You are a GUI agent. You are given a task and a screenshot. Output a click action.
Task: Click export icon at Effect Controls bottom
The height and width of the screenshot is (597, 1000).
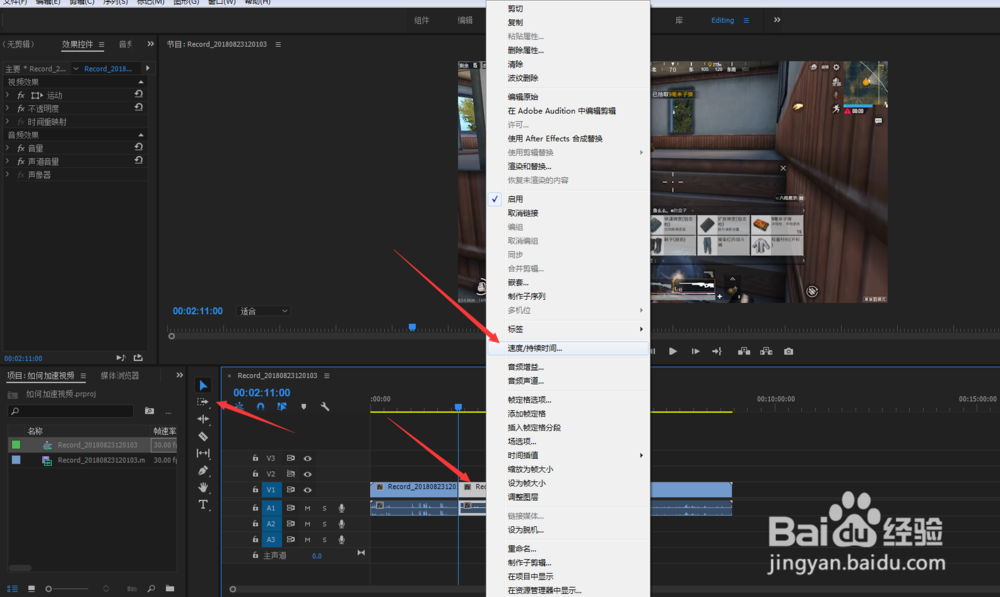[138, 358]
